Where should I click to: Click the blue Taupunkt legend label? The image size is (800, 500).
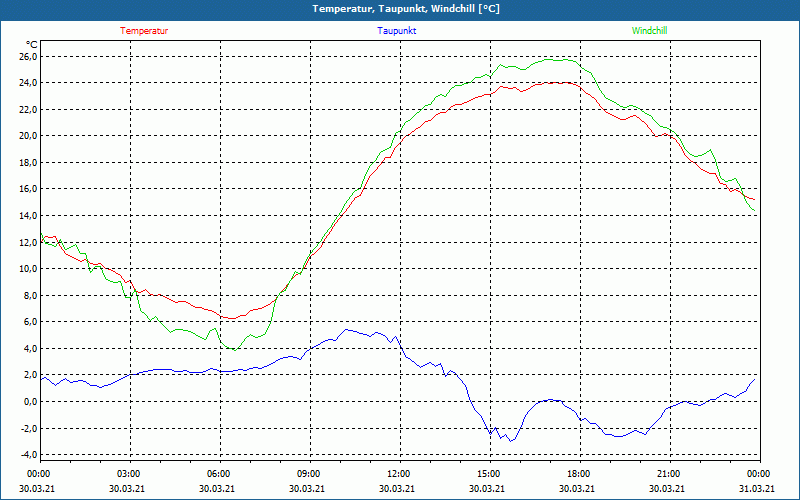[396, 31]
